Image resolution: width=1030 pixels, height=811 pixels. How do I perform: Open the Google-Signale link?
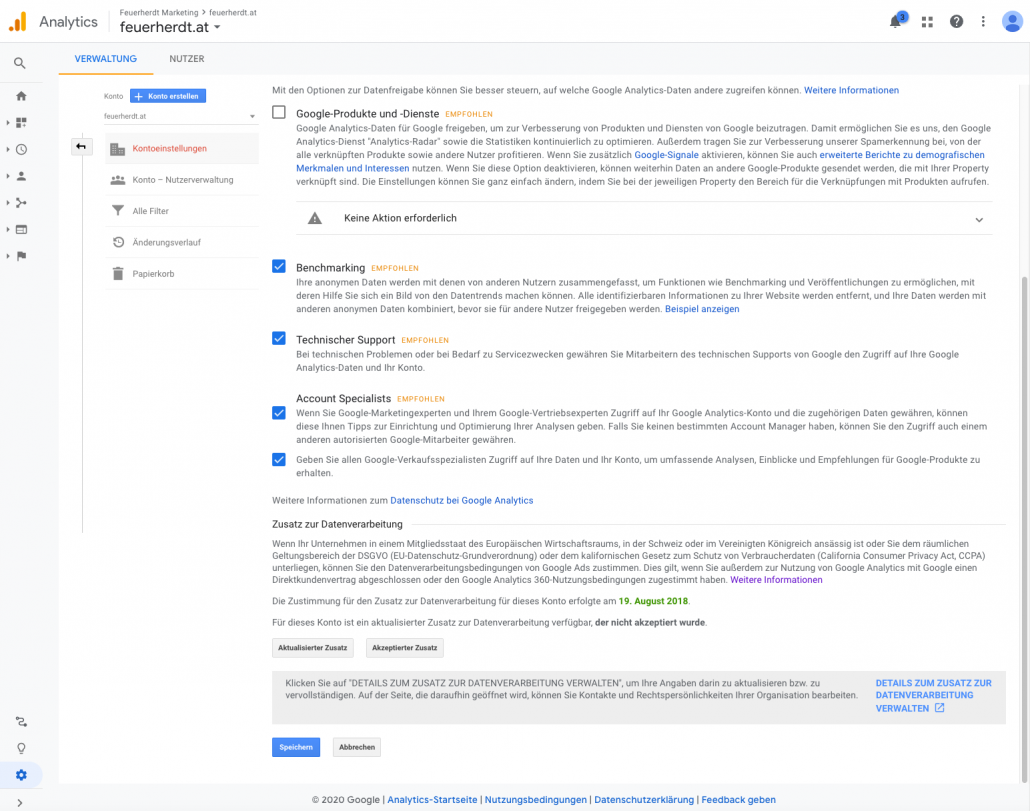coord(666,155)
